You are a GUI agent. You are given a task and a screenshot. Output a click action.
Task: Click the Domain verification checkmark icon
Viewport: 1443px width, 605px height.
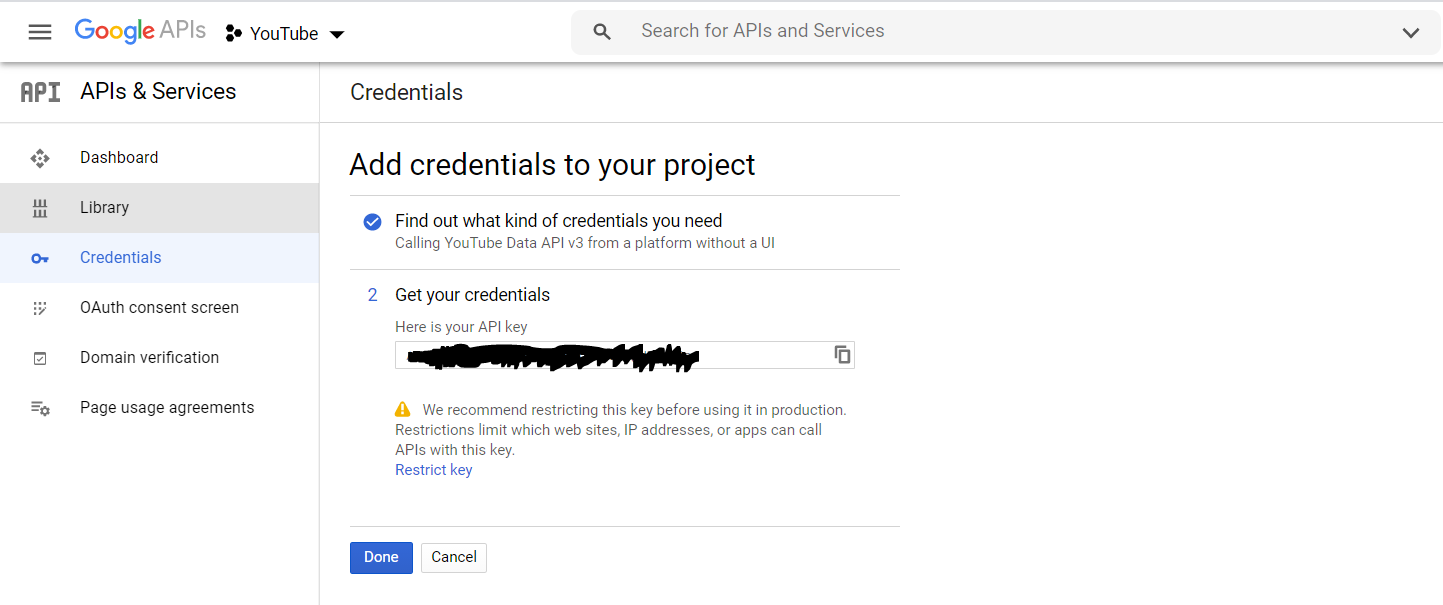[x=39, y=357]
